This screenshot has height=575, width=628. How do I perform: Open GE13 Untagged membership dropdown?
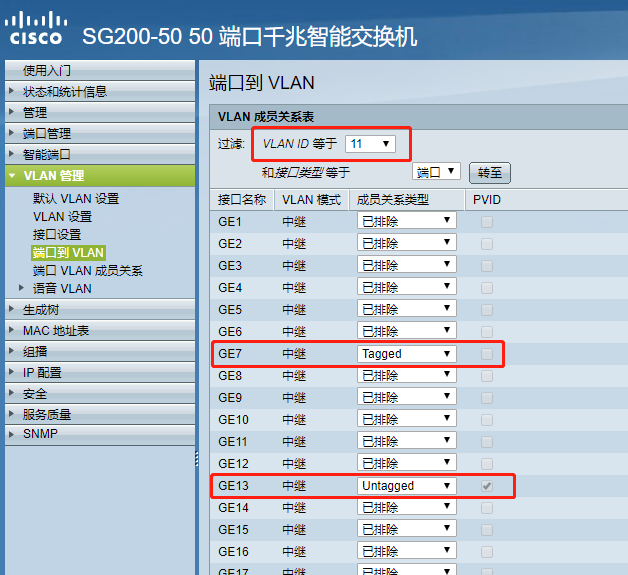(407, 486)
